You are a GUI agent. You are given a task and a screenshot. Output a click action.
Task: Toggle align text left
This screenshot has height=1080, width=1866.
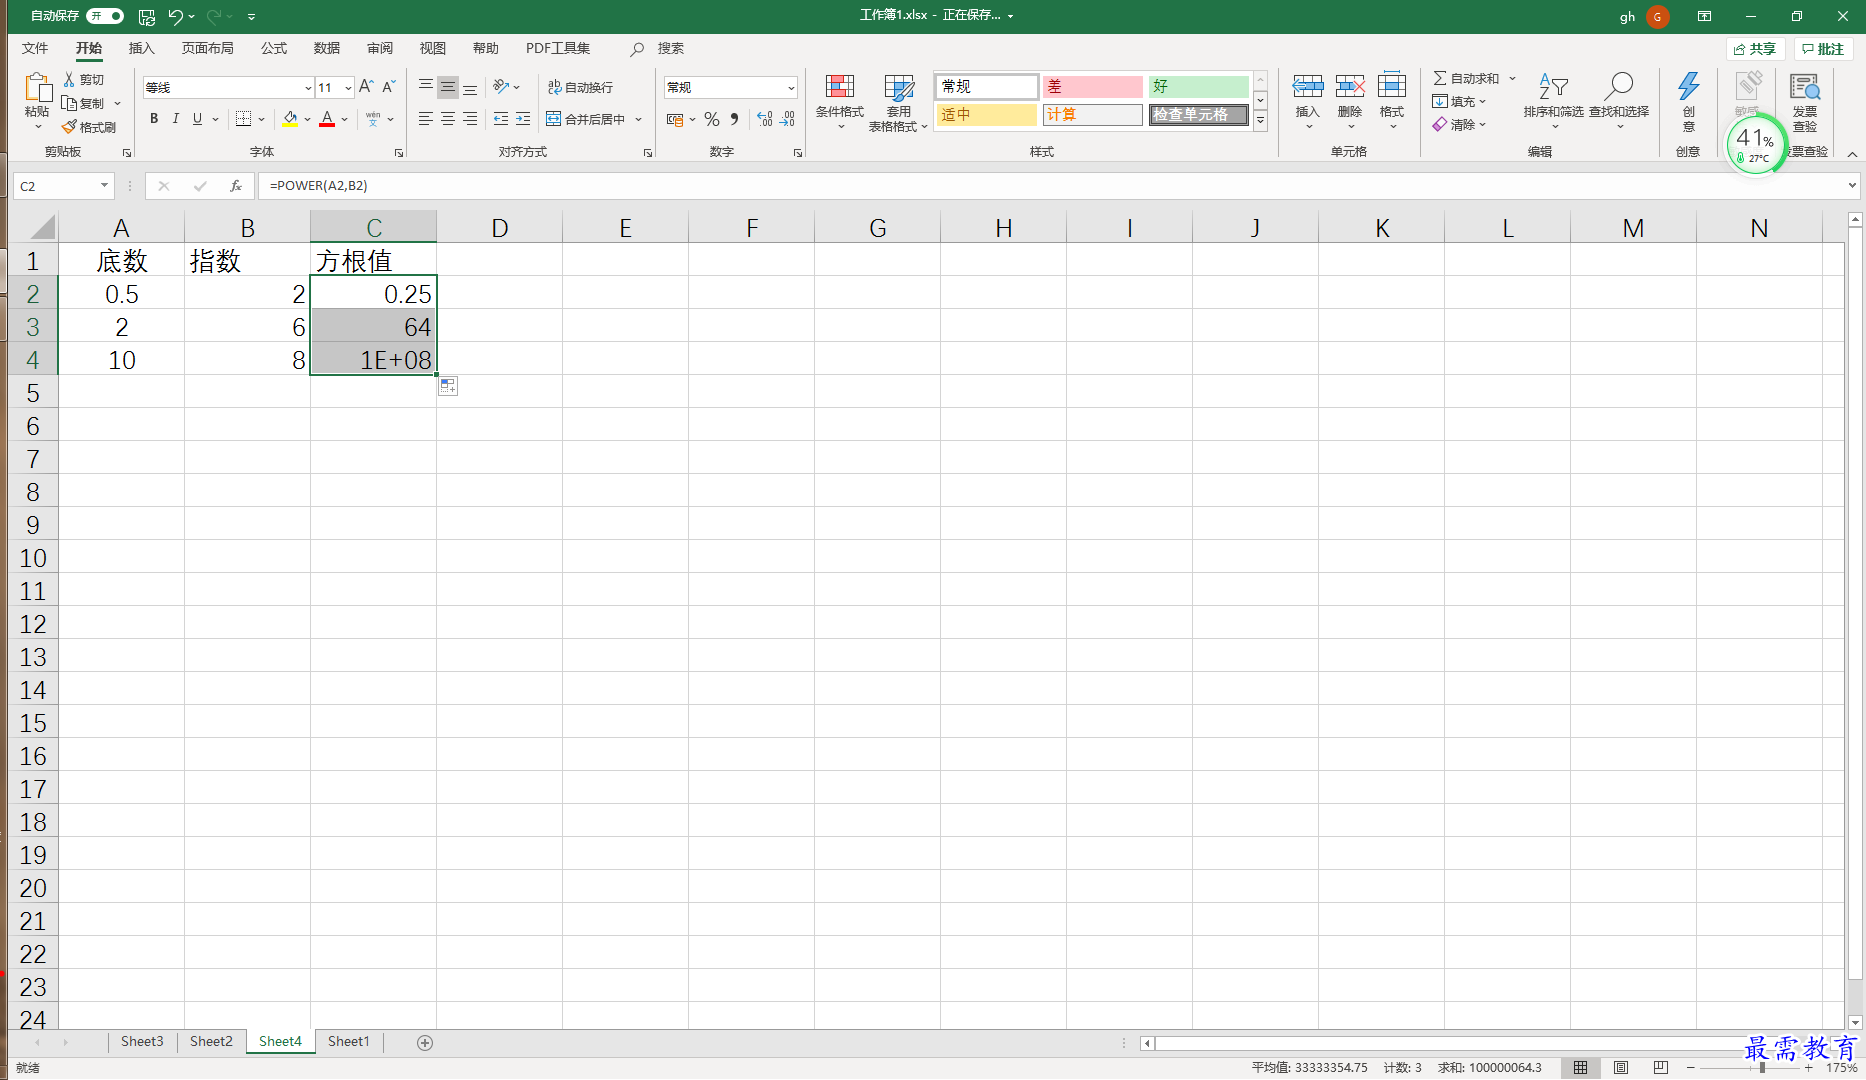point(426,119)
